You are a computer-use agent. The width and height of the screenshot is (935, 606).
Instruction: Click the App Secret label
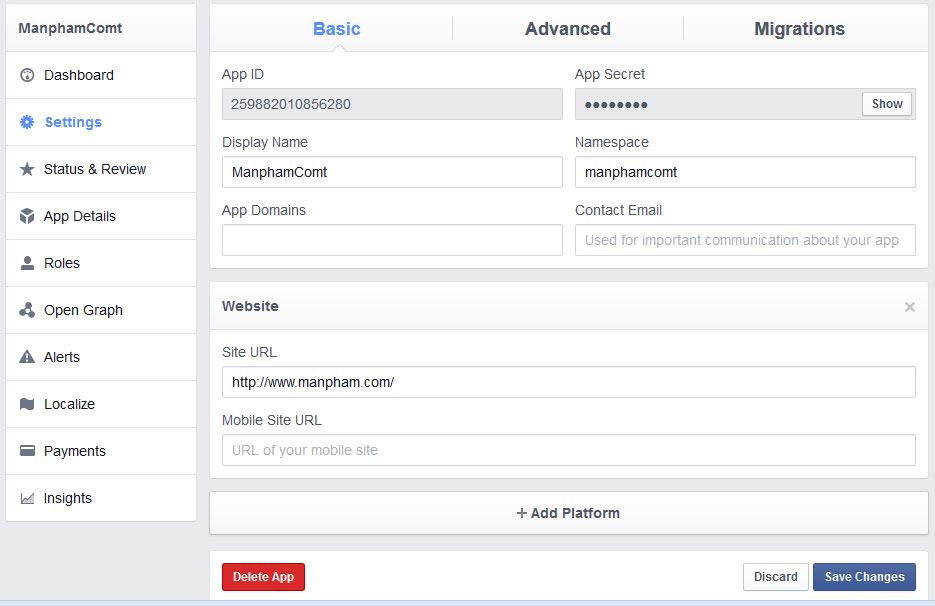(x=609, y=75)
